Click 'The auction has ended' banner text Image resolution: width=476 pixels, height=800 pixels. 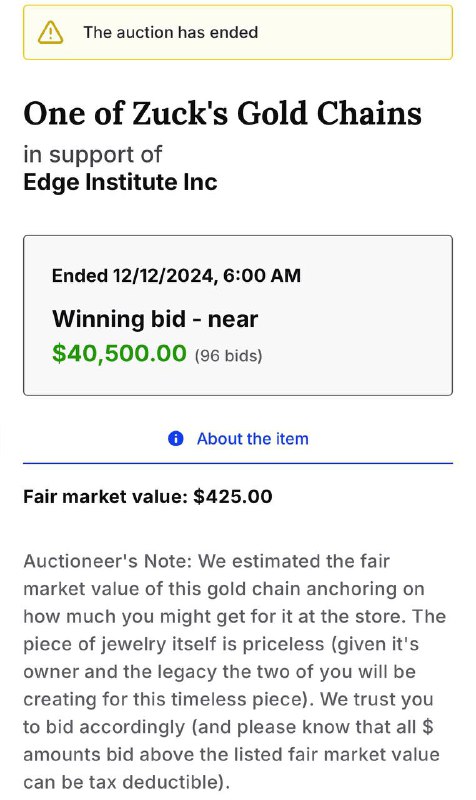(x=171, y=32)
